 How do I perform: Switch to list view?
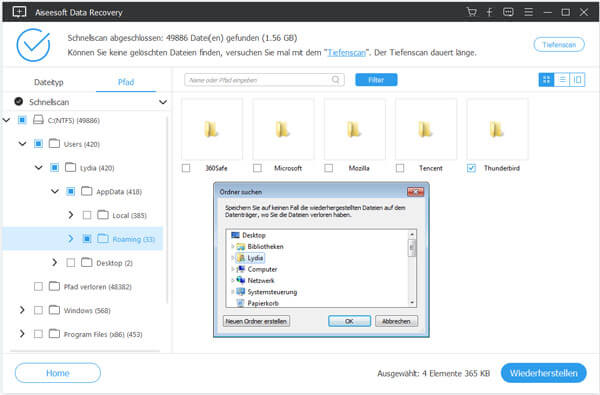pos(562,80)
